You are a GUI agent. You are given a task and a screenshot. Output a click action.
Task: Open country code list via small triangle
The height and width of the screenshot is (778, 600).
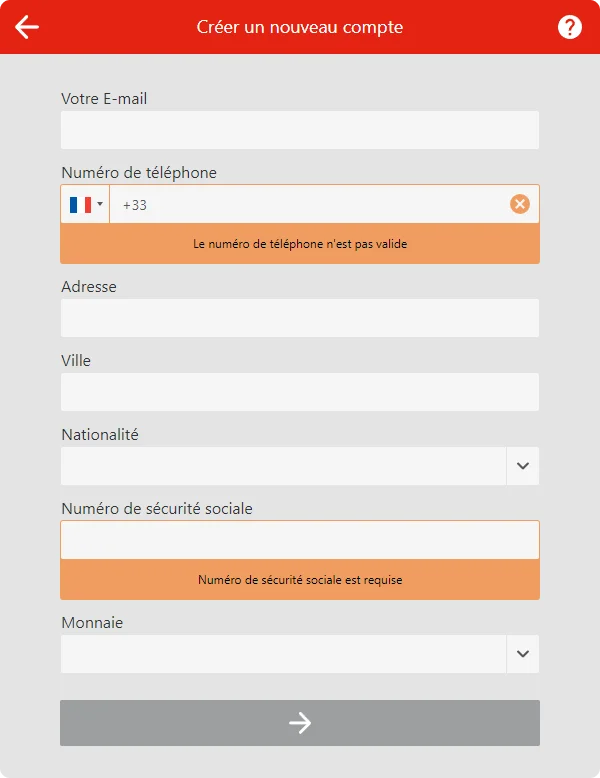100,204
